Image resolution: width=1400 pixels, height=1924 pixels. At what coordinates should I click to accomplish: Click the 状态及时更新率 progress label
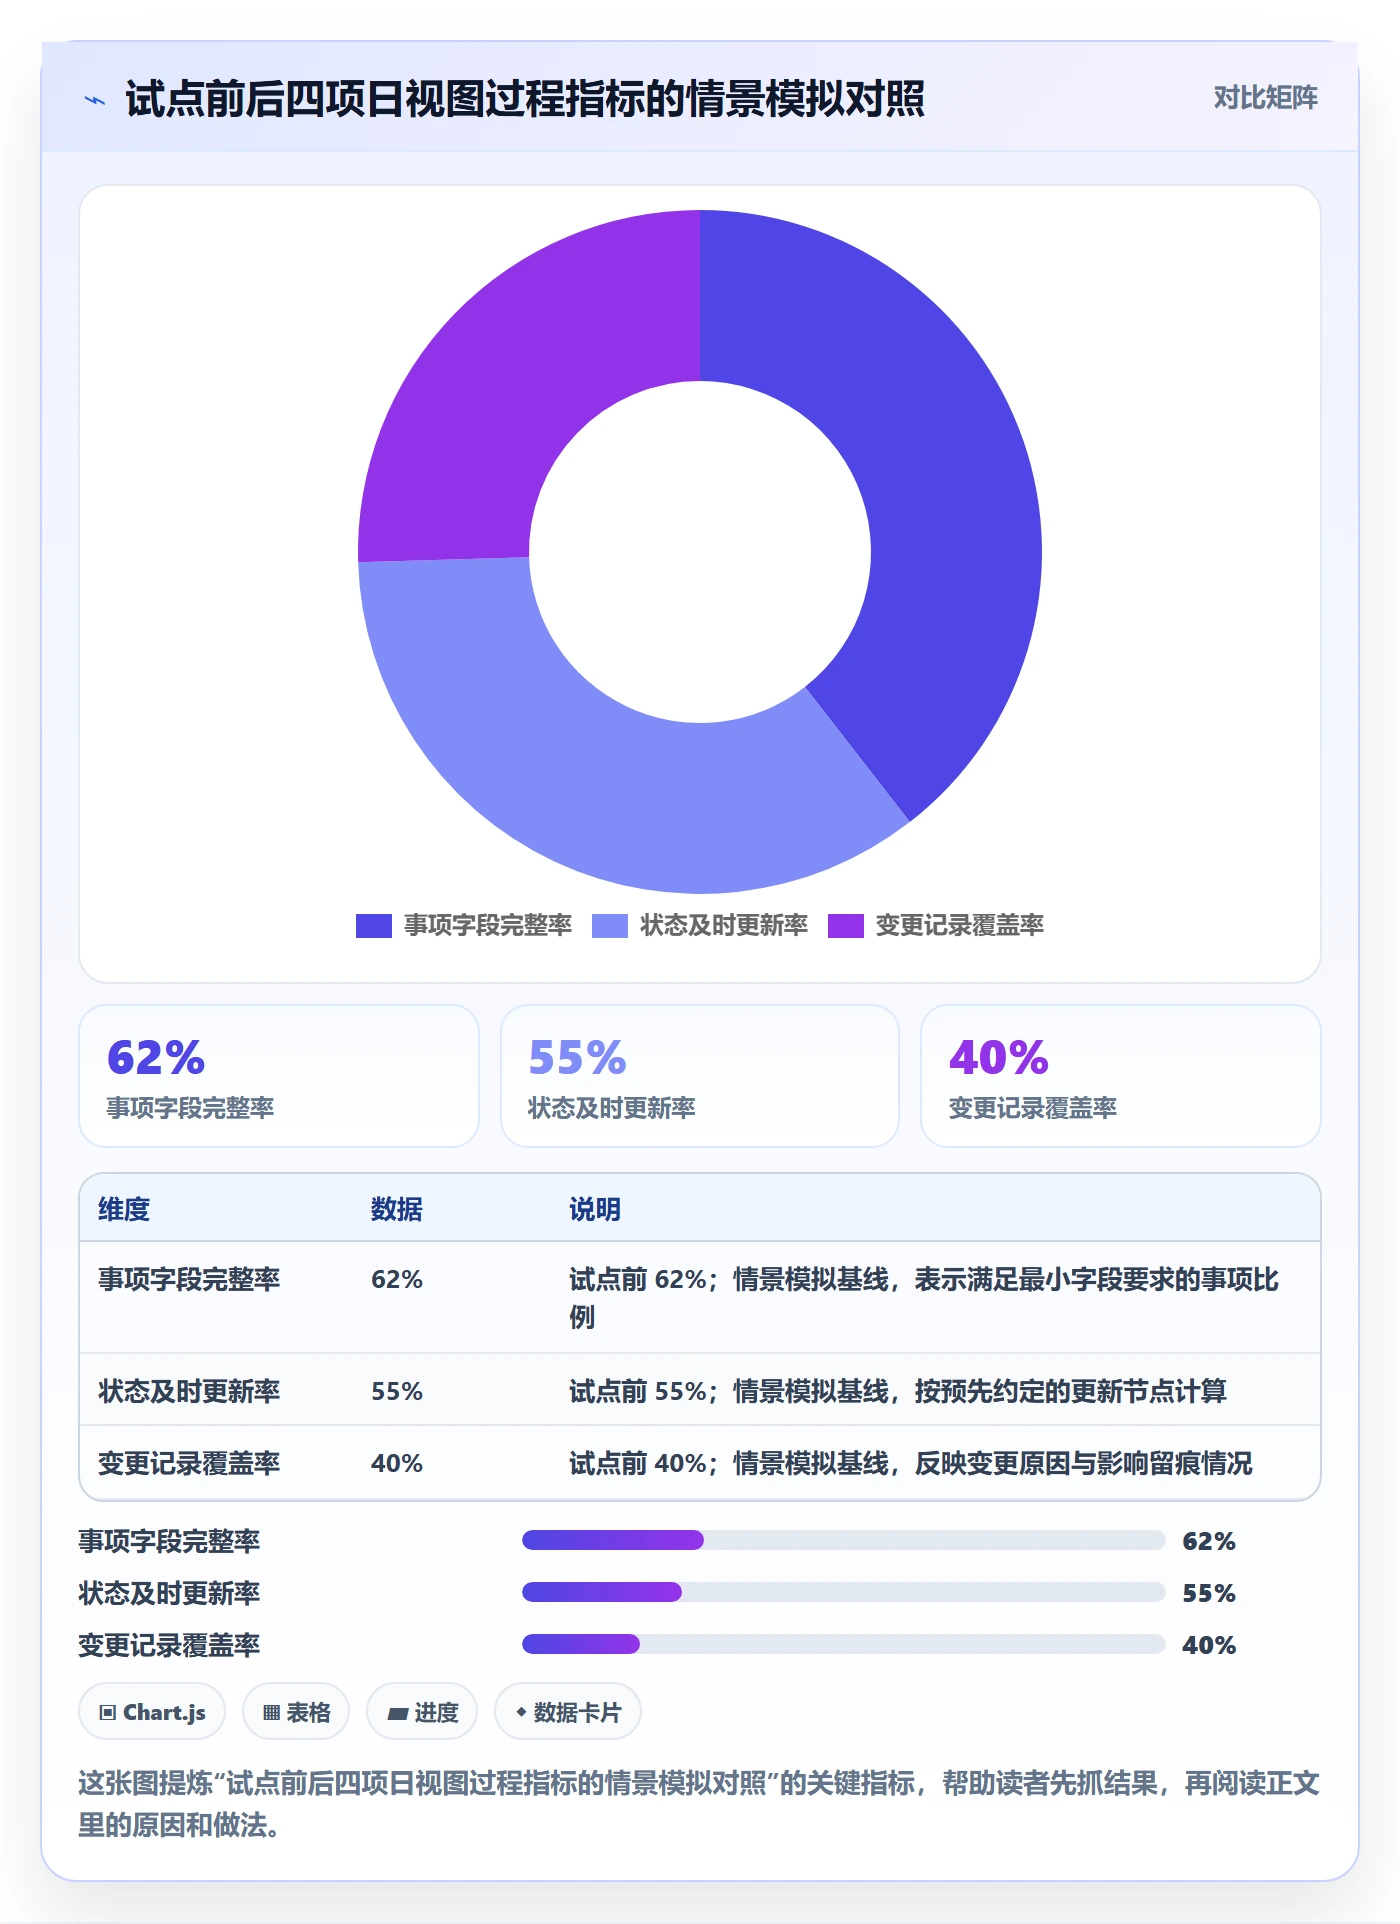pos(169,1593)
